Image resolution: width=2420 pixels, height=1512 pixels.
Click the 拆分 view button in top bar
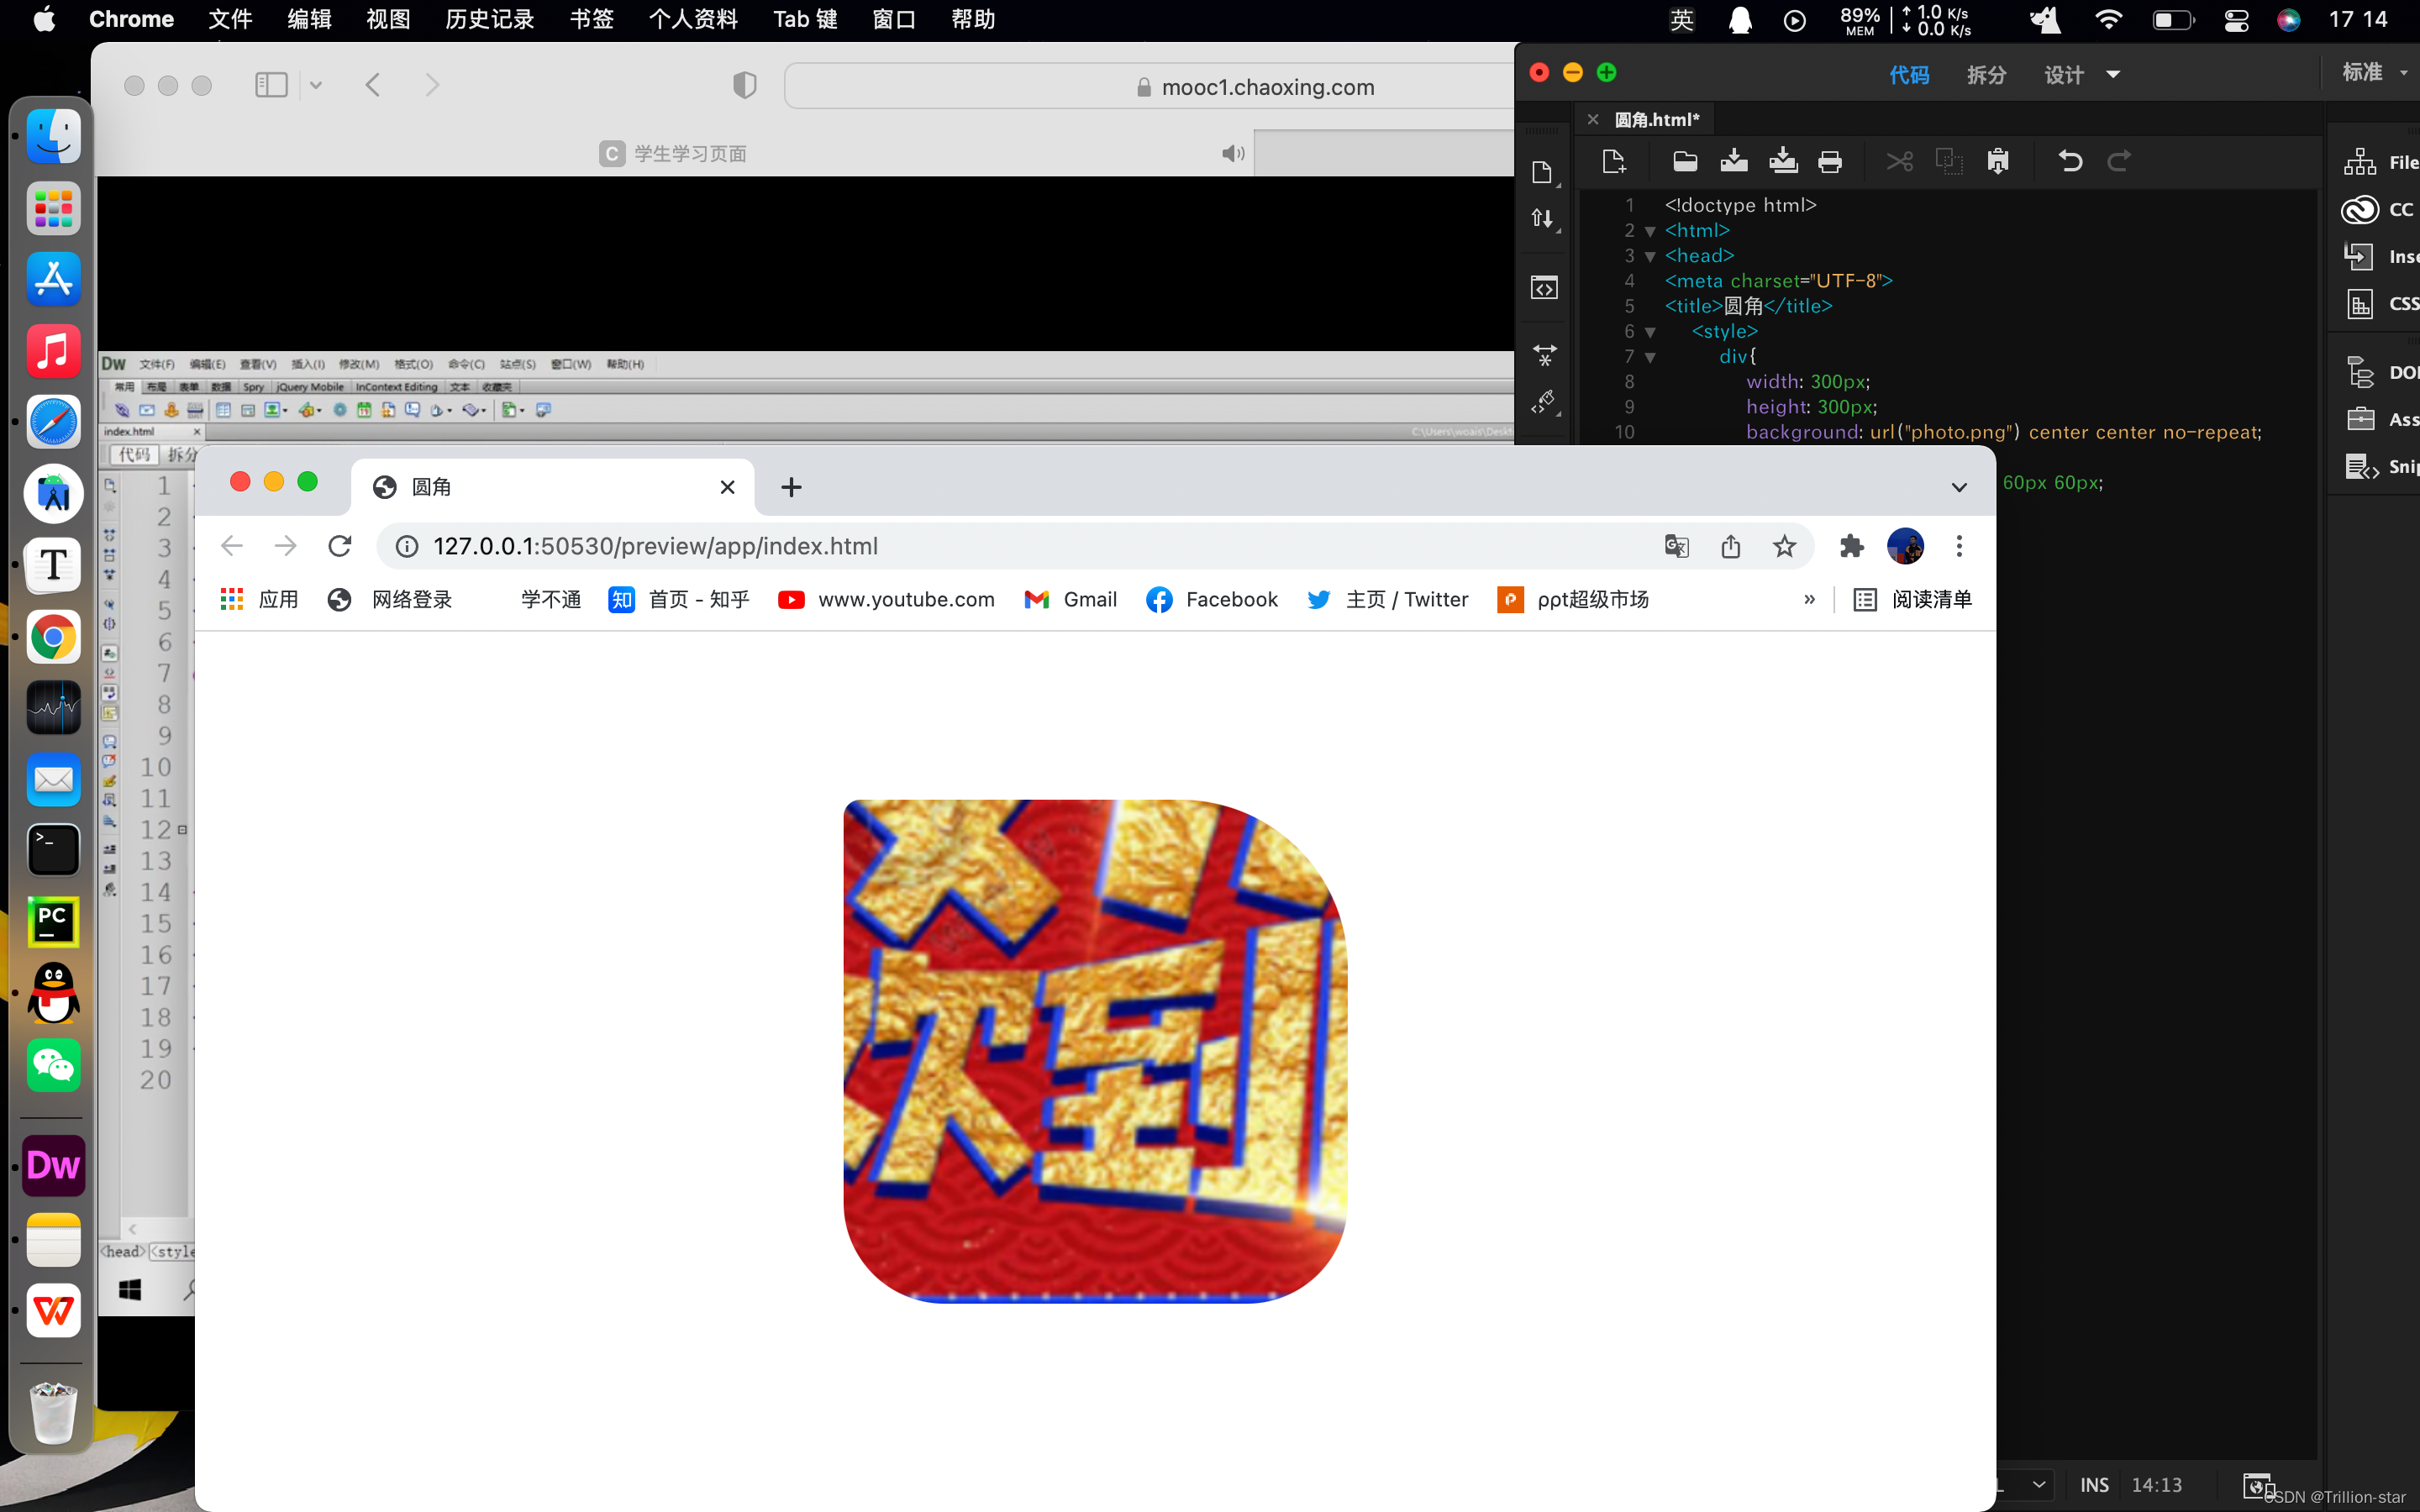click(1986, 75)
